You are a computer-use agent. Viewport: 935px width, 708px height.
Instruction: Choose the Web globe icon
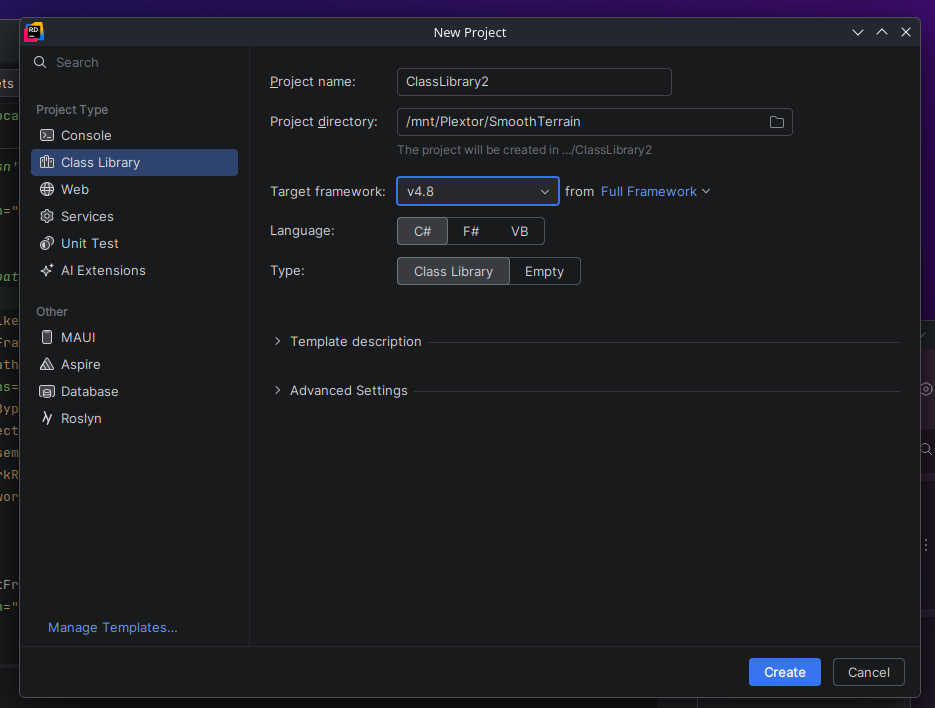point(46,189)
